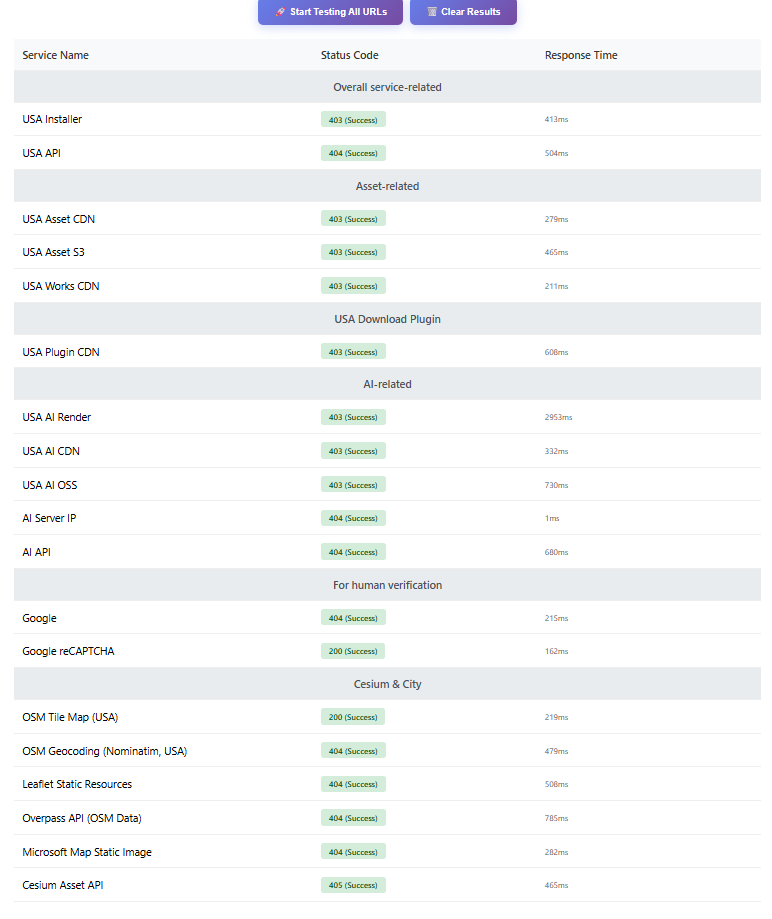The image size is (772, 919).
Task: Start testing all URLs
Action: [x=331, y=12]
